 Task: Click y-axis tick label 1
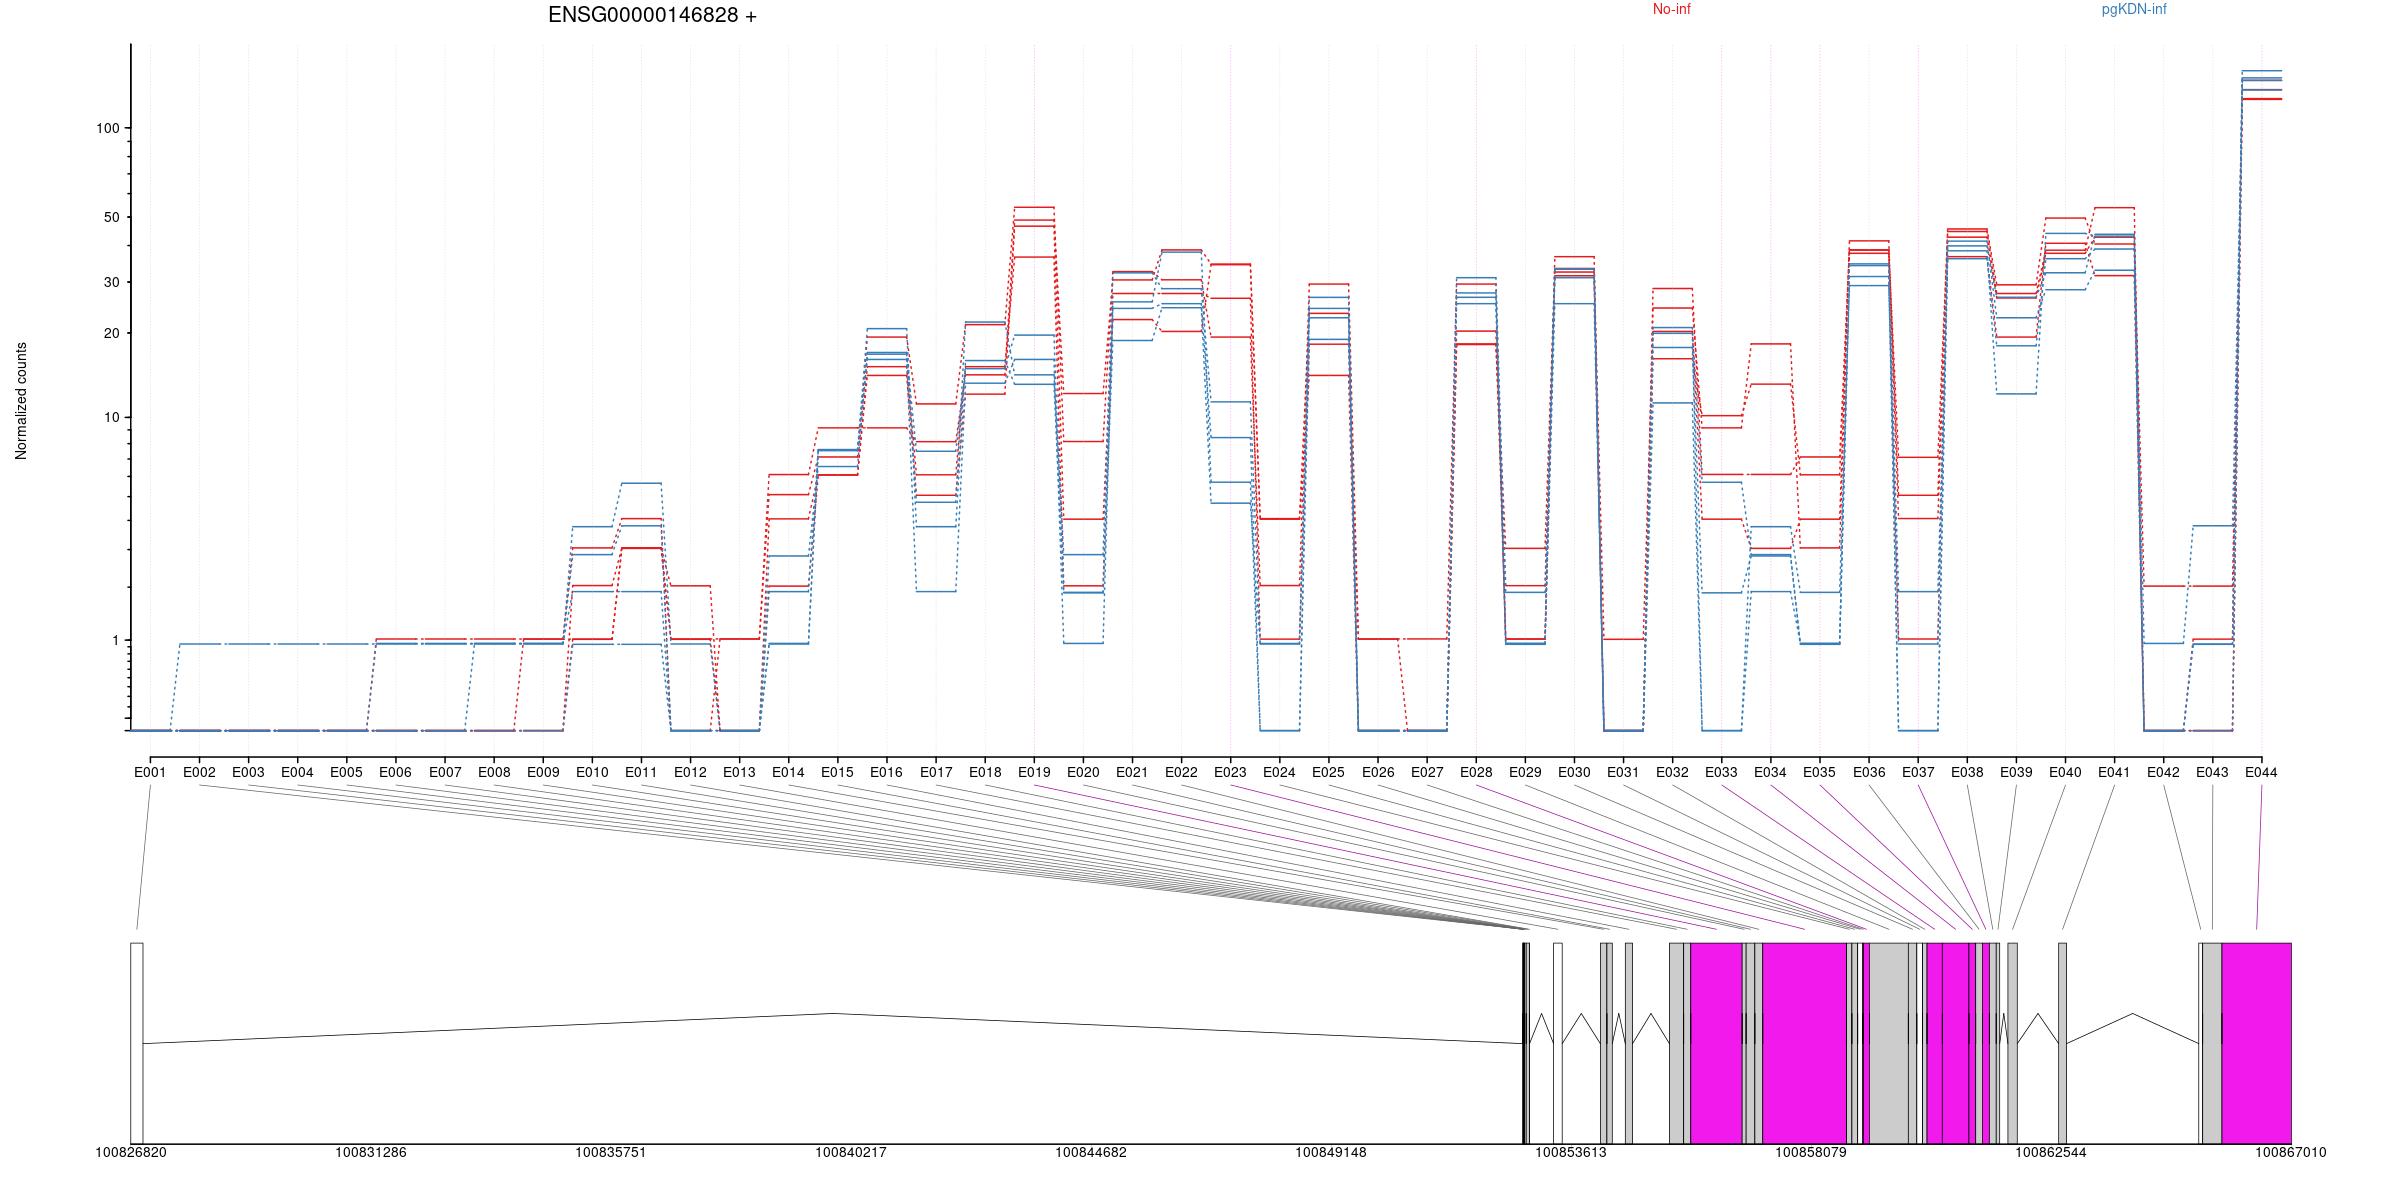[x=115, y=640]
